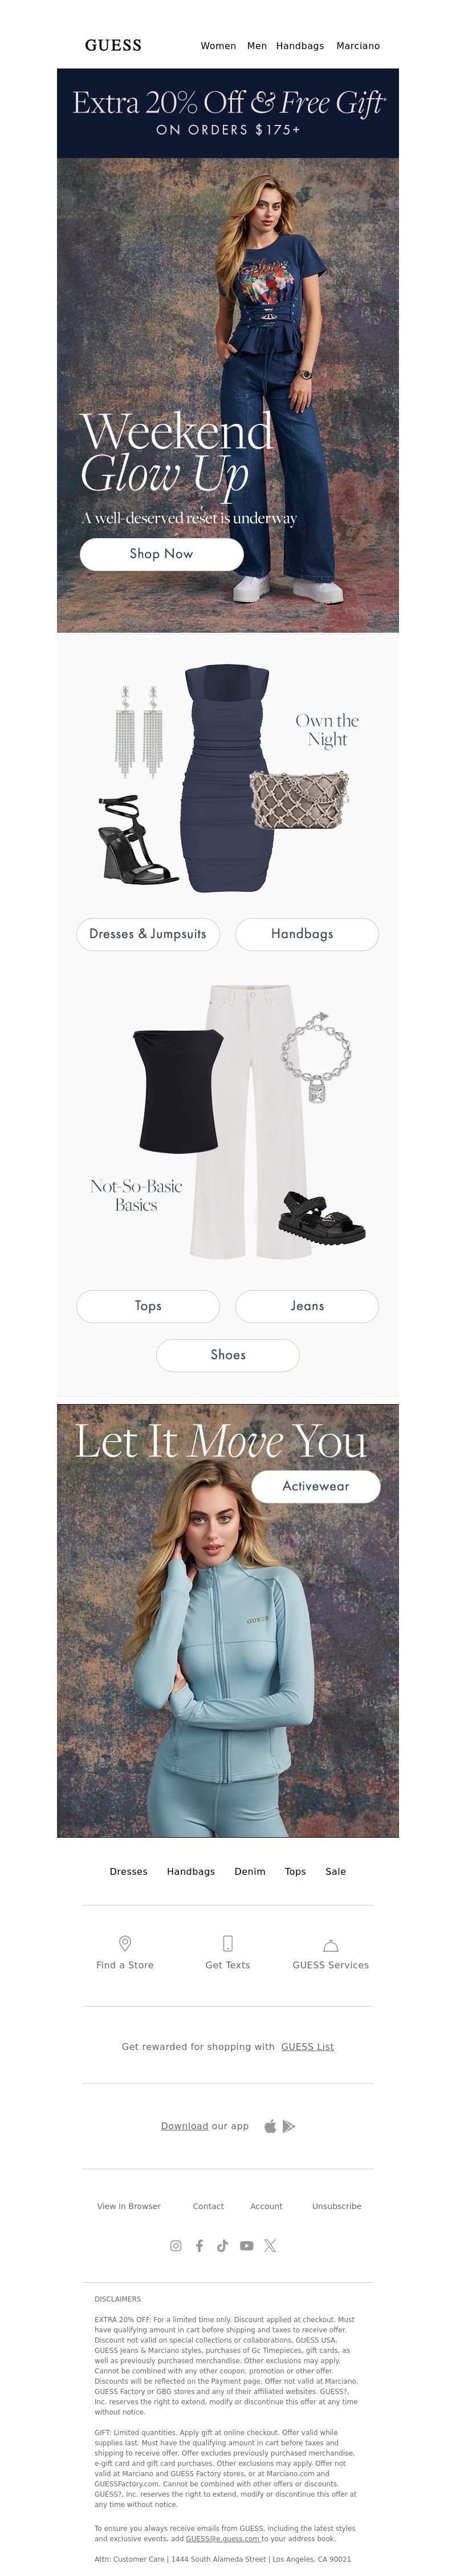Image resolution: width=456 pixels, height=2576 pixels.
Task: Click the Find a Store pin icon
Action: click(x=125, y=1943)
